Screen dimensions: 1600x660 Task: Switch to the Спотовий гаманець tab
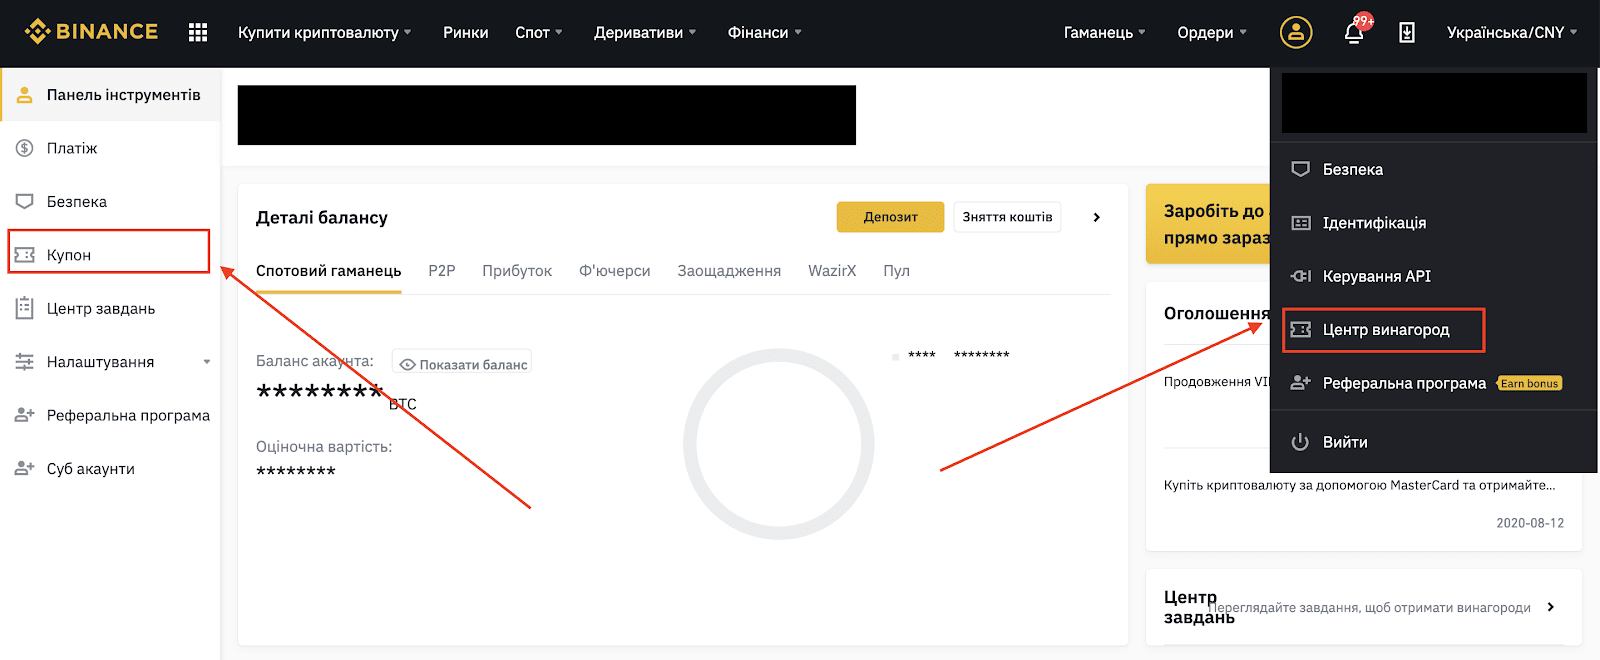[x=329, y=271]
